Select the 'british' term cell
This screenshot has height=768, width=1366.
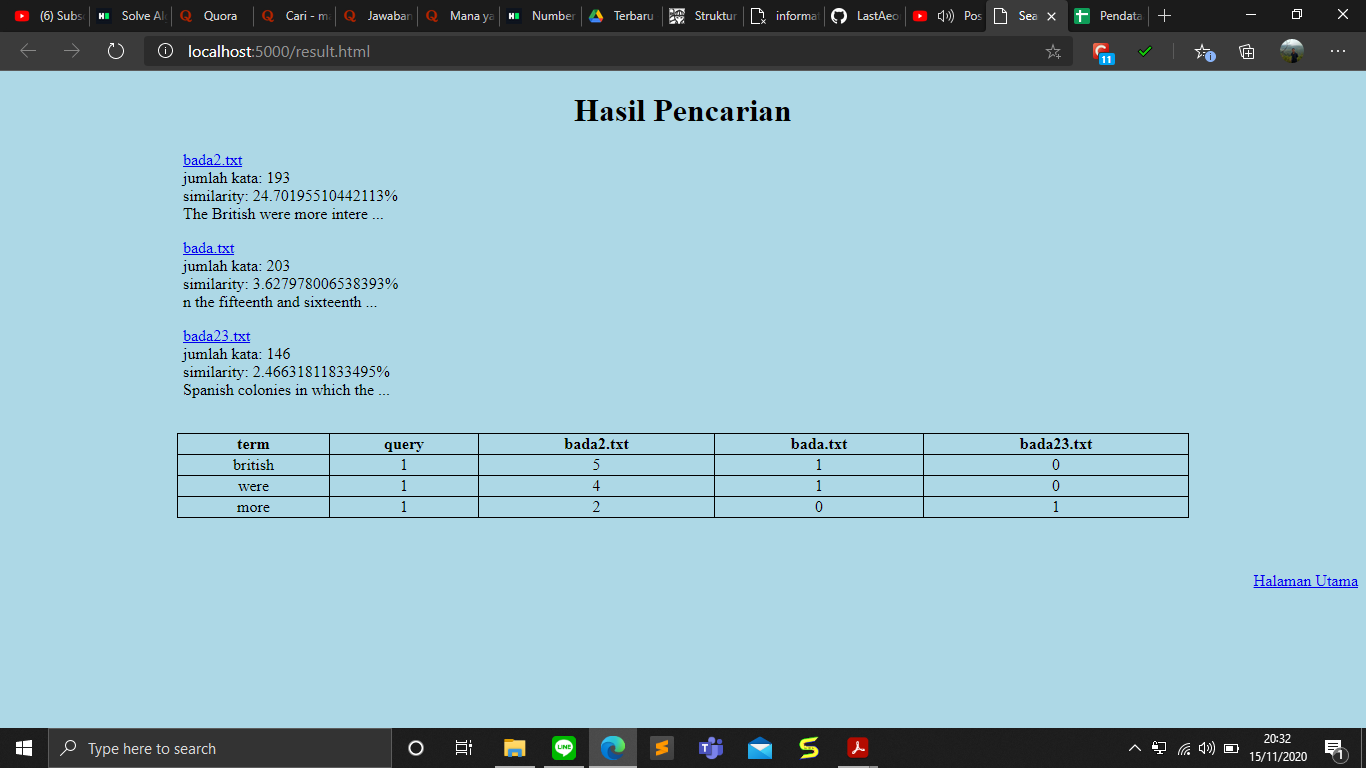click(x=253, y=465)
